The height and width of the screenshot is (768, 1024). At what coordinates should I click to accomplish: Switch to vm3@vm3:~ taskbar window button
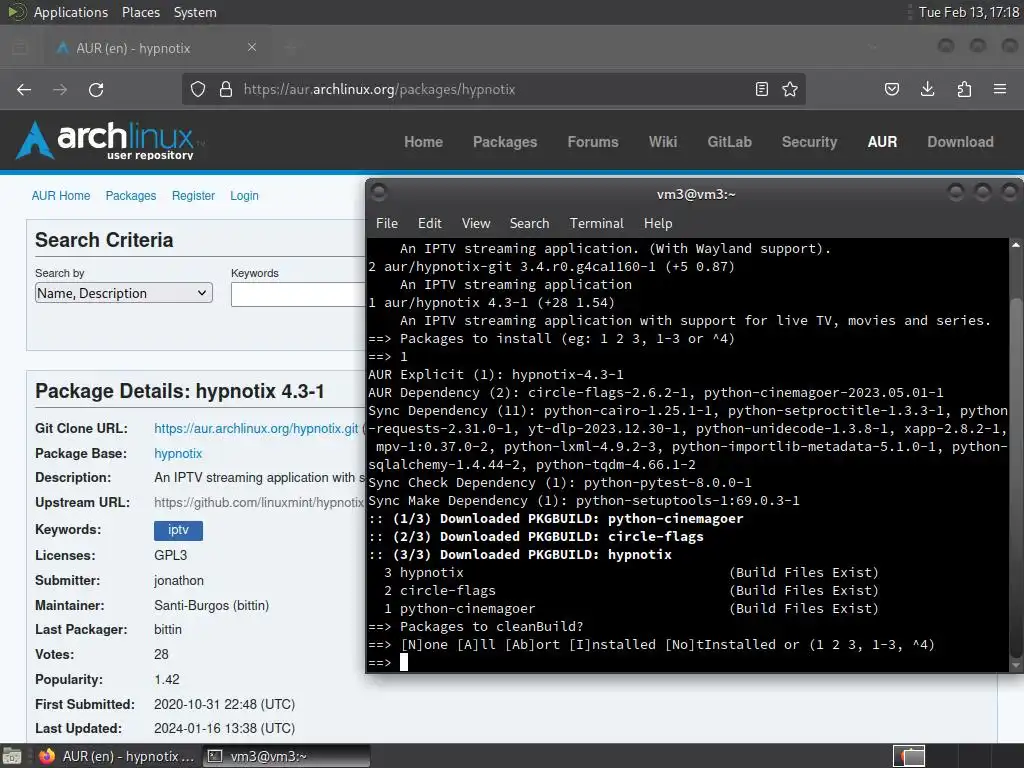pyautogui.click(x=286, y=756)
